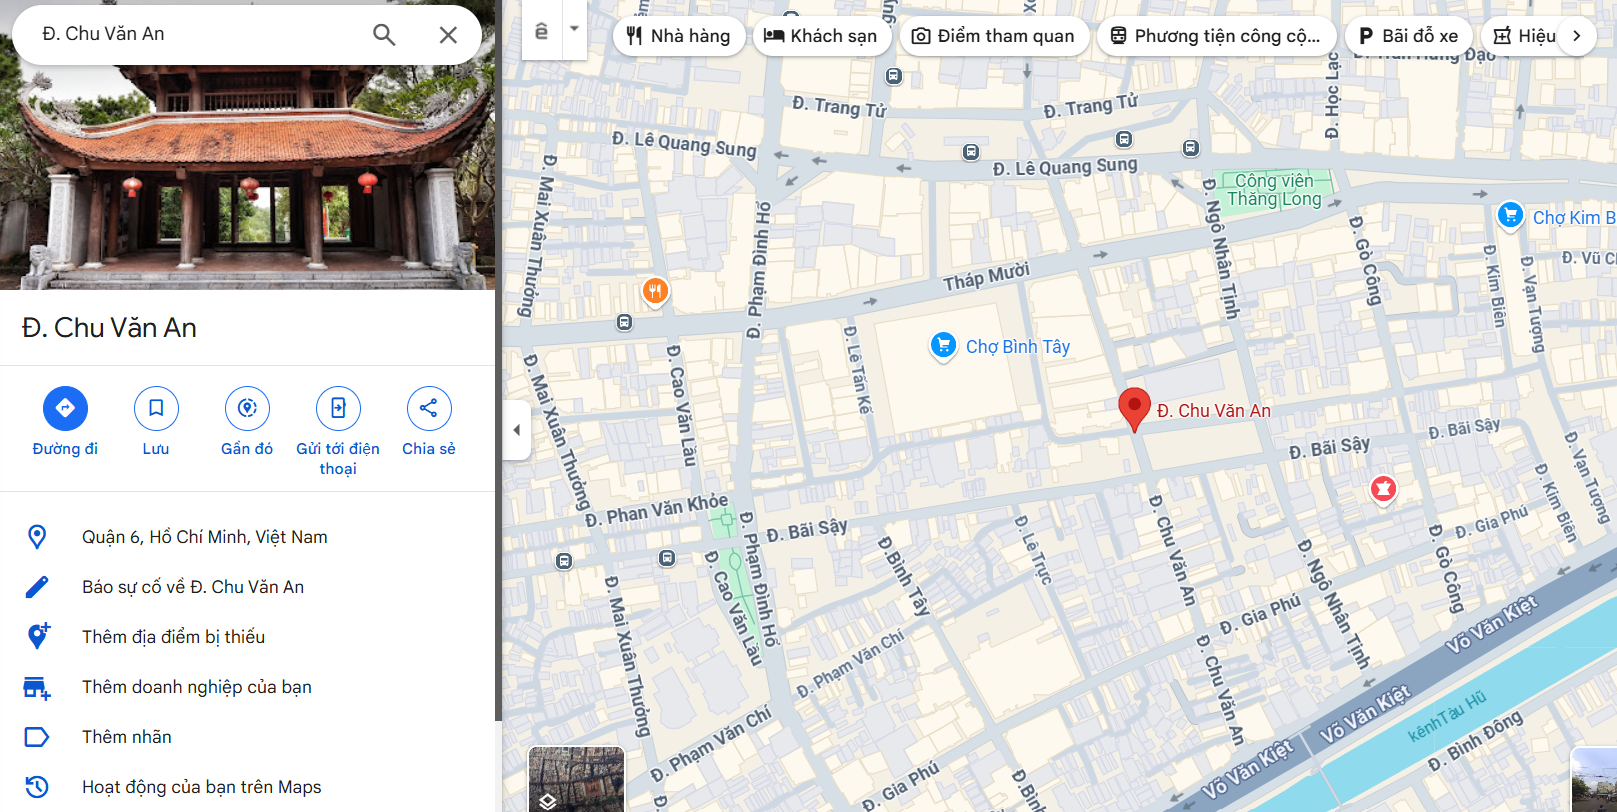Share the place with the Chia sẻ icon
Viewport: 1617px width, 812px height.
pos(429,408)
